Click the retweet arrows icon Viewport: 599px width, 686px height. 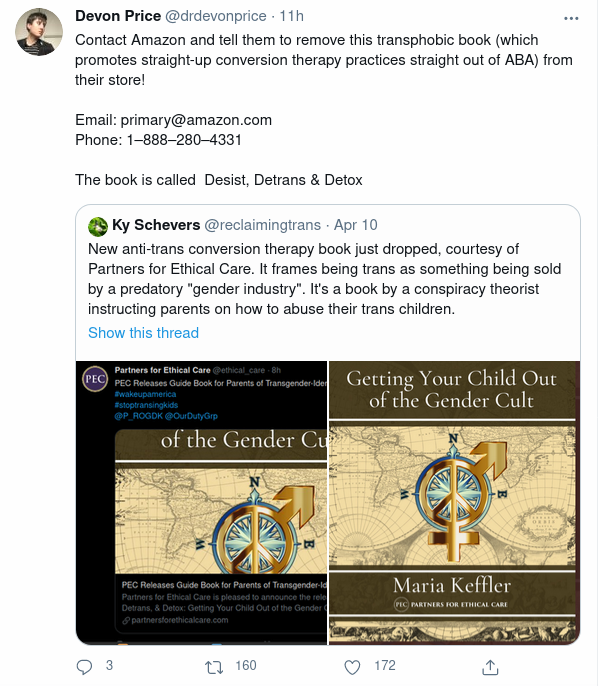214,667
